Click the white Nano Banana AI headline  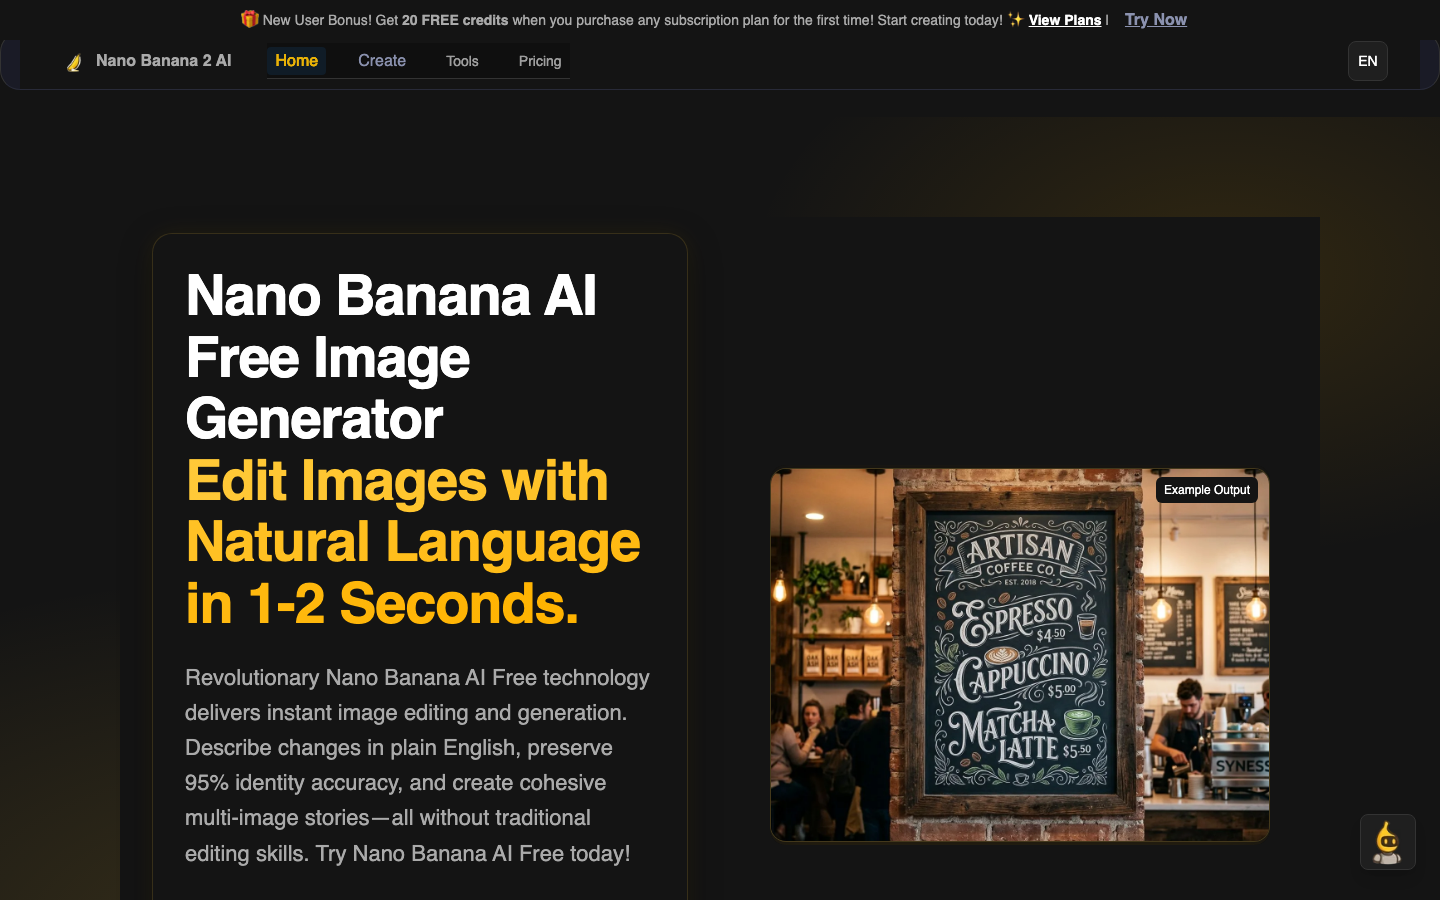coord(391,357)
